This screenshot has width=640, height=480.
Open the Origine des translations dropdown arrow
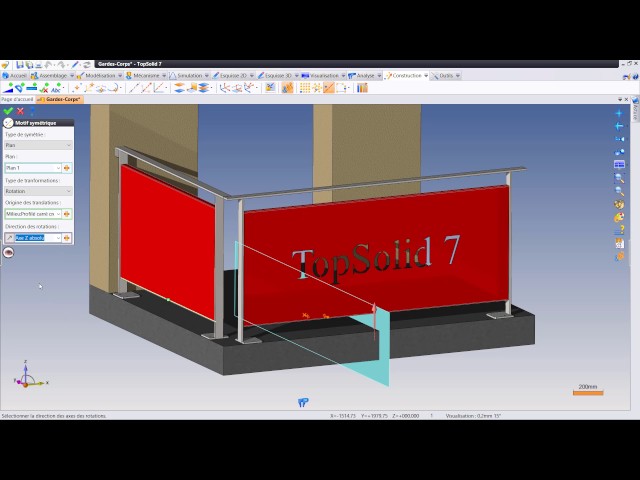58,214
